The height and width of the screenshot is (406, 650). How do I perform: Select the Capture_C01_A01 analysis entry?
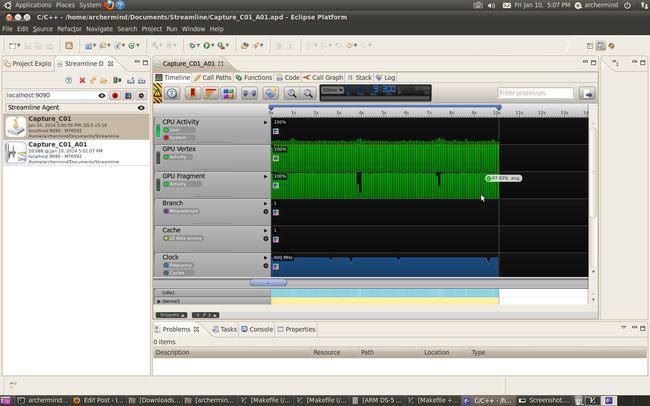click(x=76, y=153)
